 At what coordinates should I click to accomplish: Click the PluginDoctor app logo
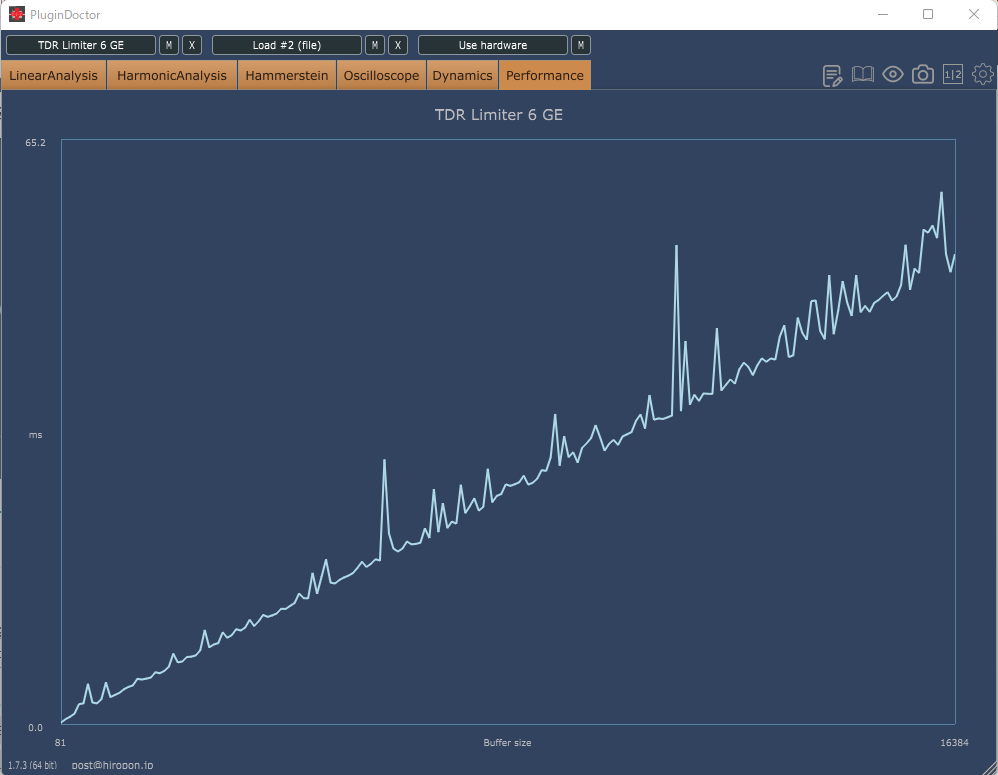click(17, 14)
